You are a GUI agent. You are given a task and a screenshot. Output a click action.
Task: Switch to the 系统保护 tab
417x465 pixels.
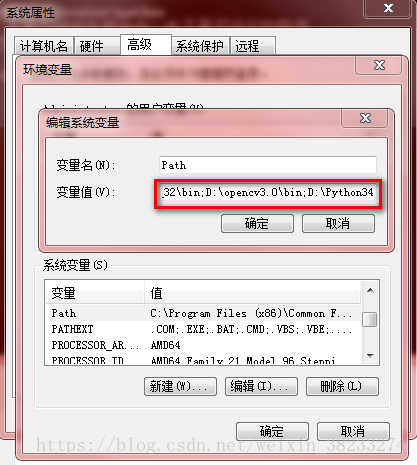click(200, 46)
